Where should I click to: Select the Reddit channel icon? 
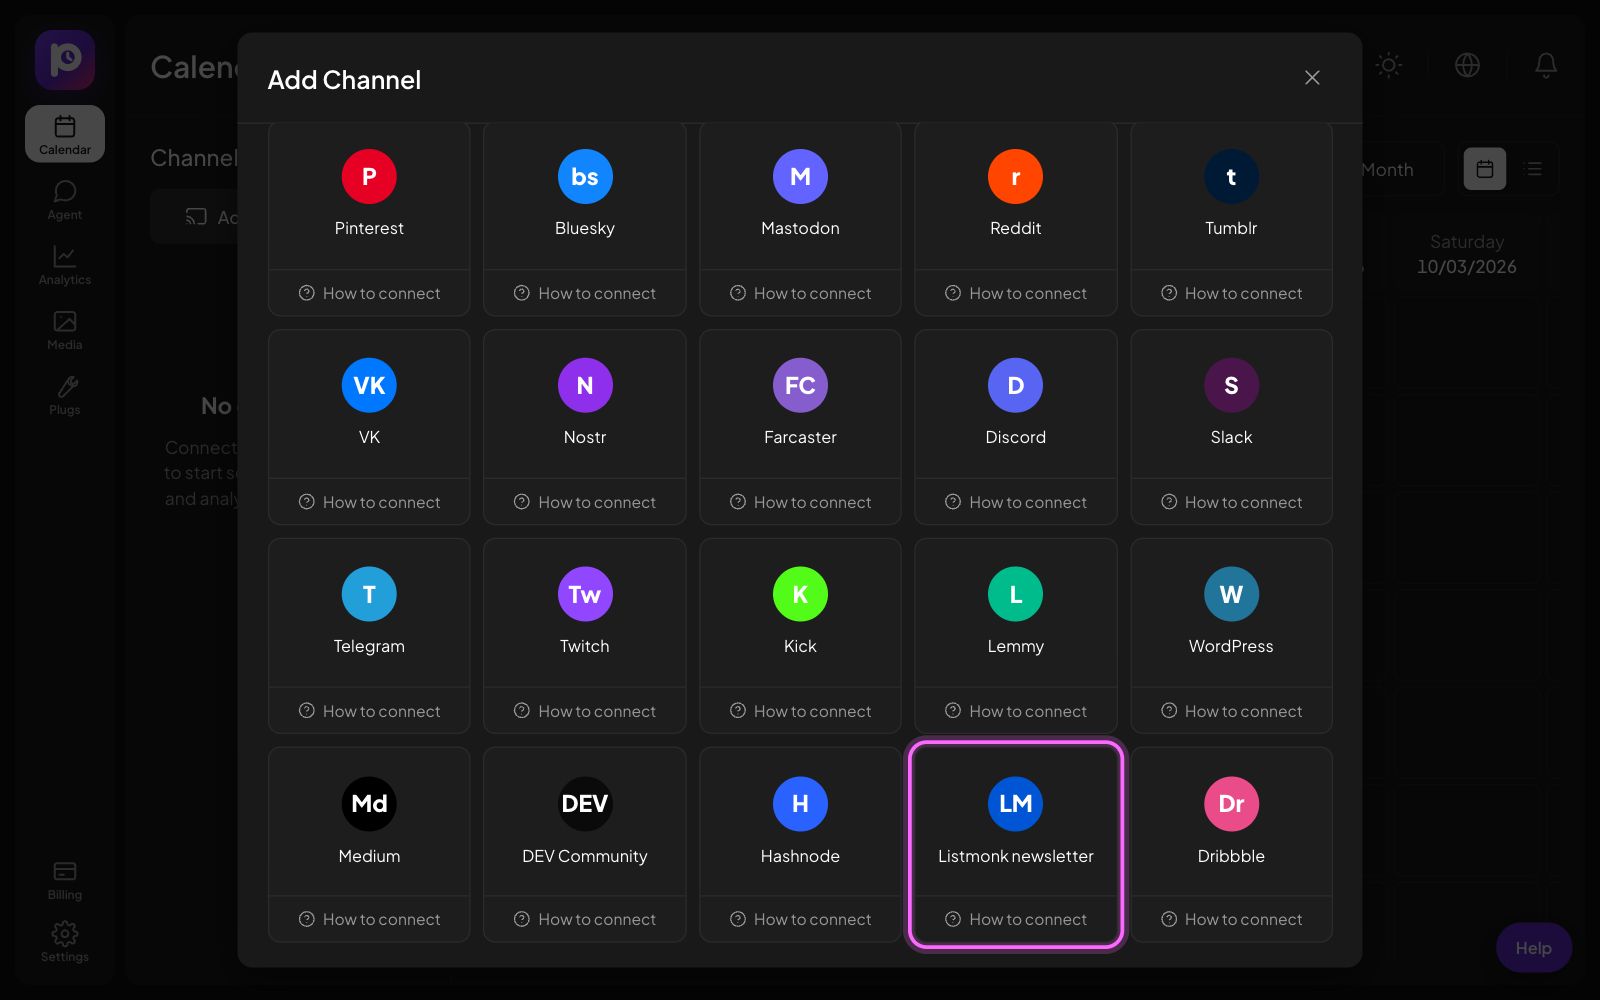1015,176
